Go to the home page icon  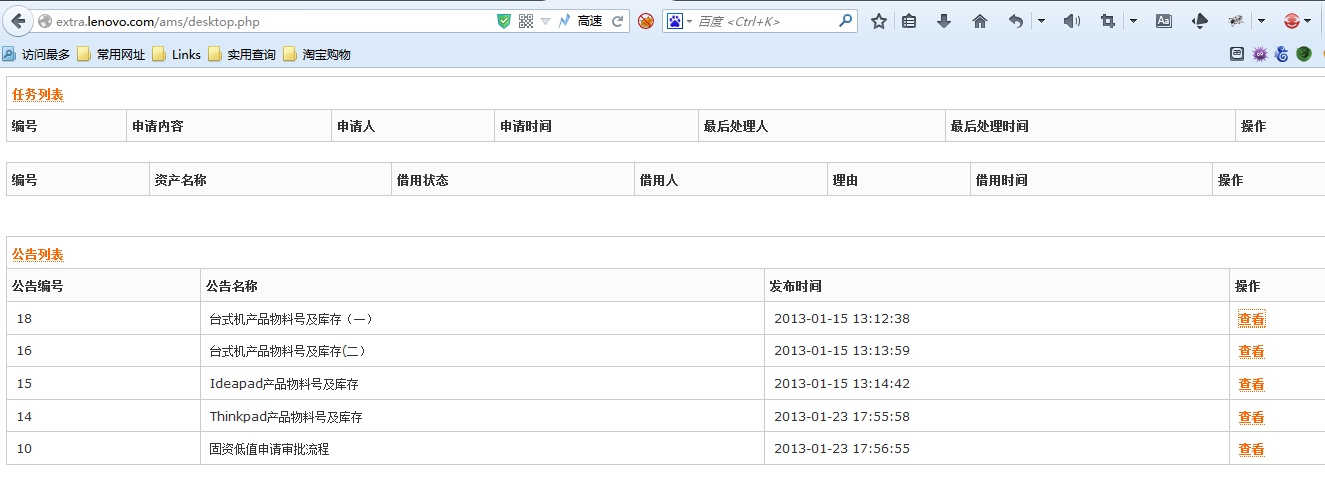click(x=980, y=21)
